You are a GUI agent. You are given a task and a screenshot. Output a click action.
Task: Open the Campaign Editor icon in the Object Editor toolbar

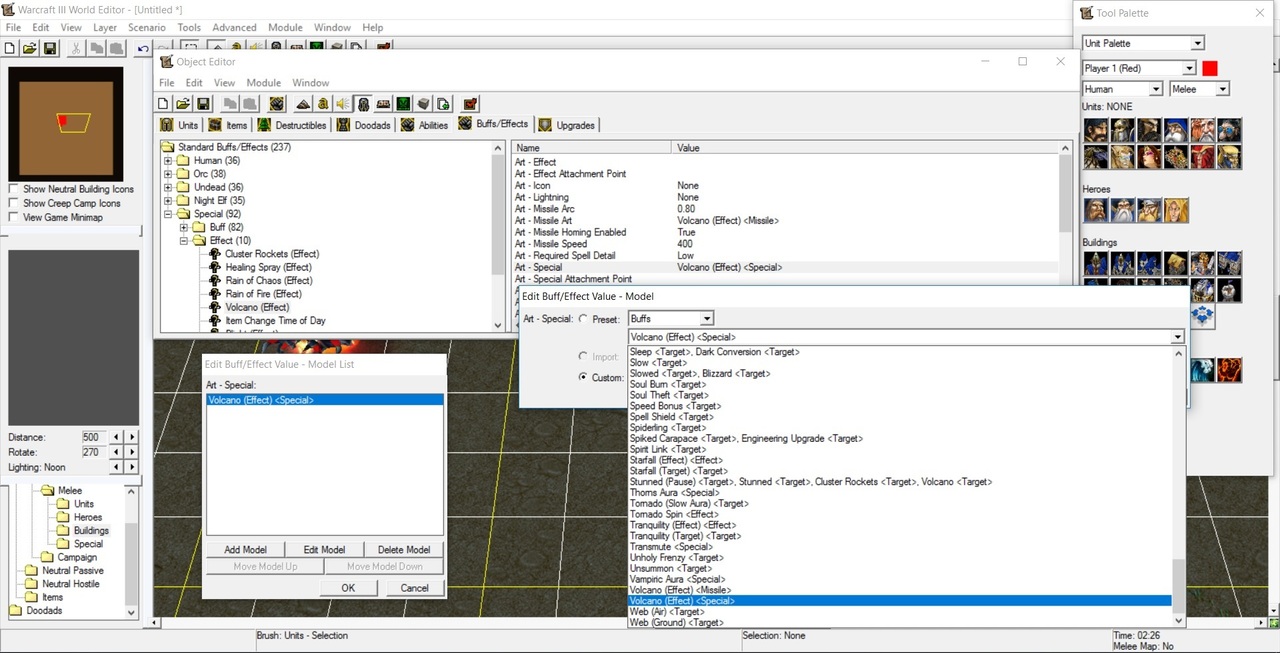(x=382, y=104)
